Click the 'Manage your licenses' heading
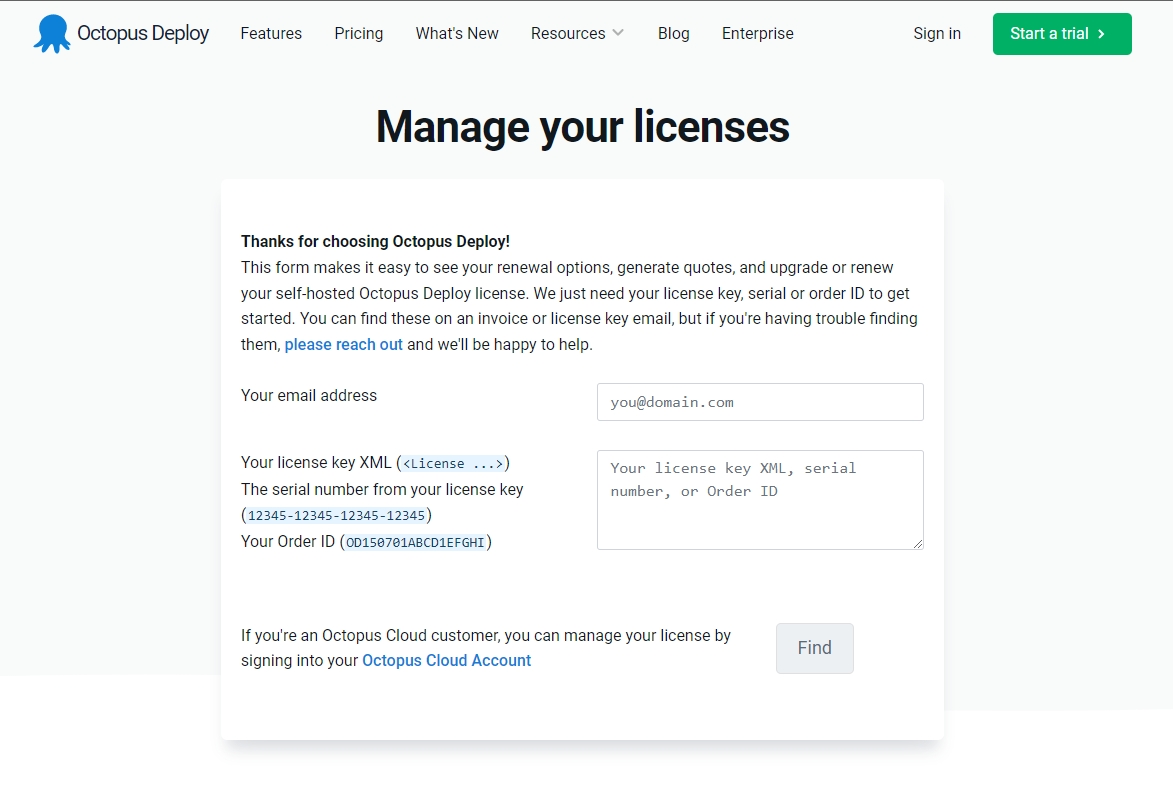 [x=583, y=126]
